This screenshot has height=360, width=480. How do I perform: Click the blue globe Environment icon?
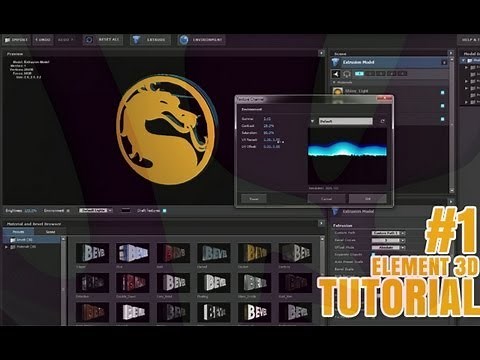click(x=184, y=40)
